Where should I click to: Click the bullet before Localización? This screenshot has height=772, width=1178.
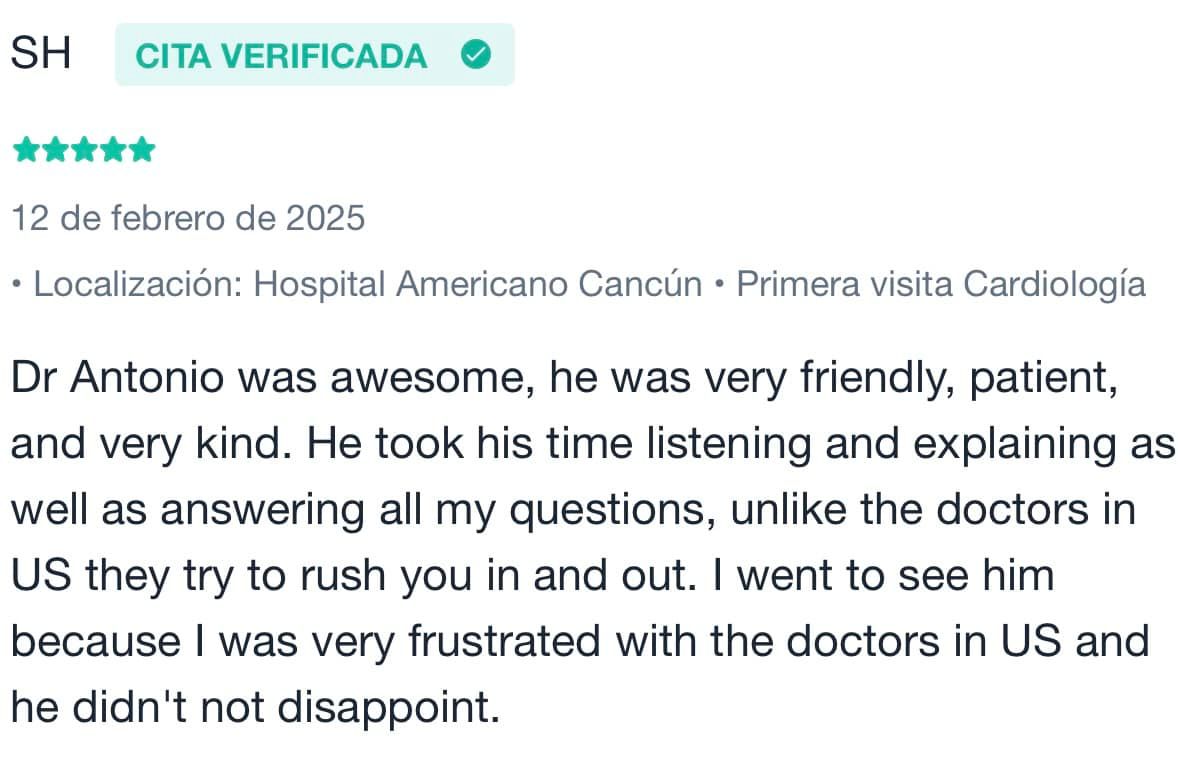17,285
